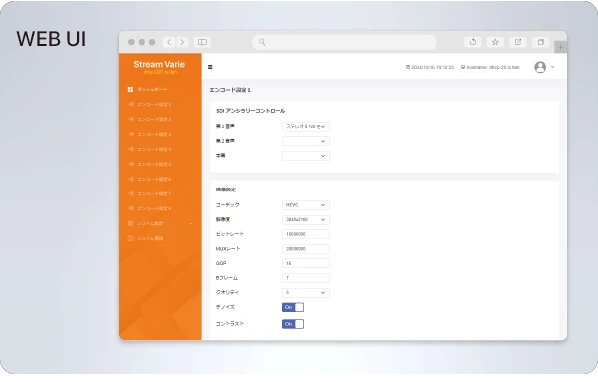Screen dimensions: 598x382
Task: Click the ビットレート input field
Action: point(305,234)
